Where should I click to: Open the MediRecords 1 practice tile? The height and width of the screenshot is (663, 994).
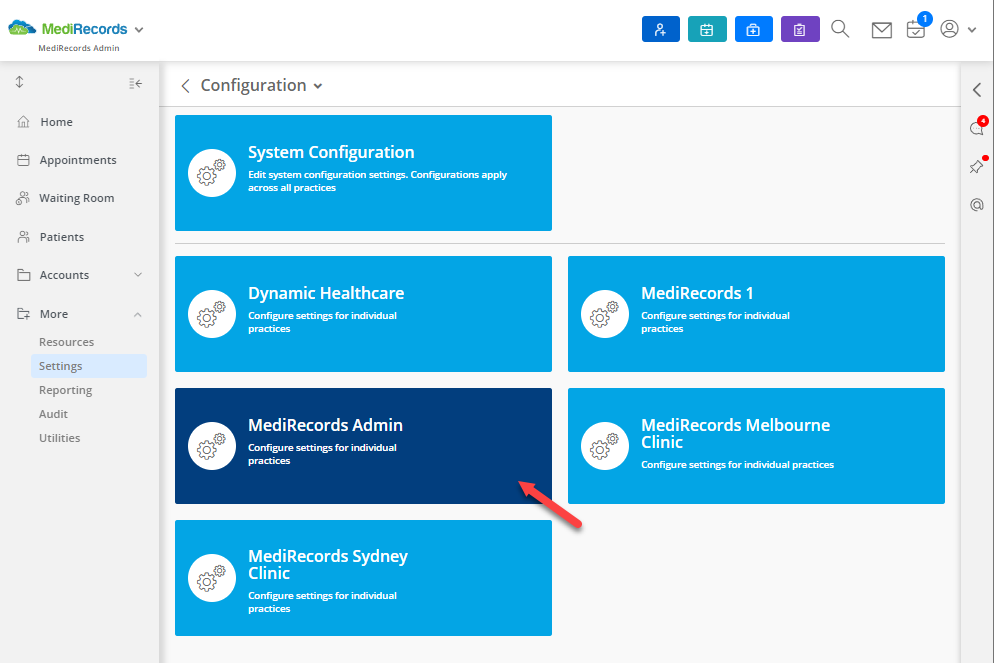pos(756,314)
